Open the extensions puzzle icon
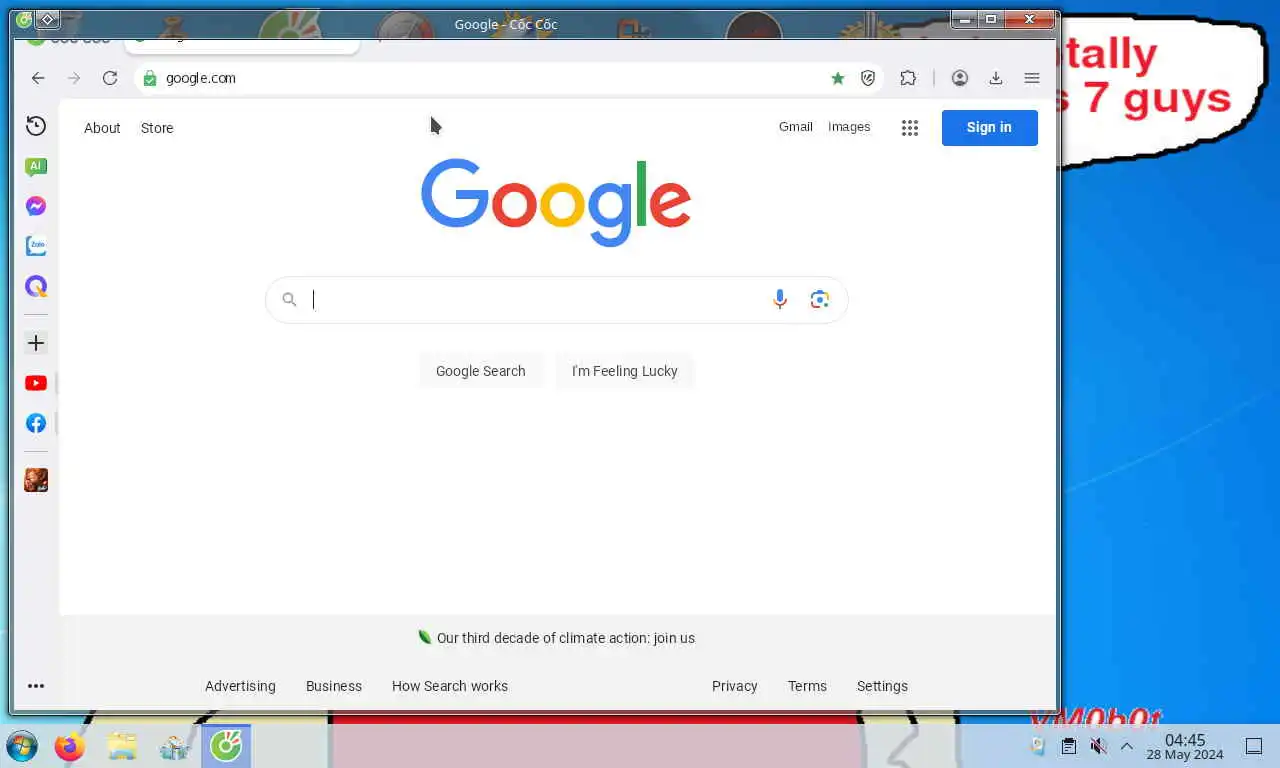This screenshot has width=1280, height=768. click(x=908, y=78)
